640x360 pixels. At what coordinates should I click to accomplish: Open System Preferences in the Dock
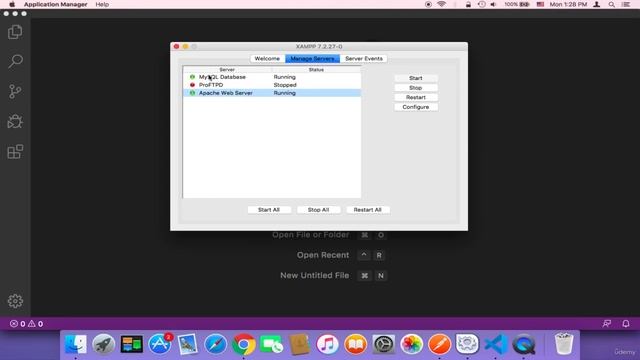[x=384, y=344]
